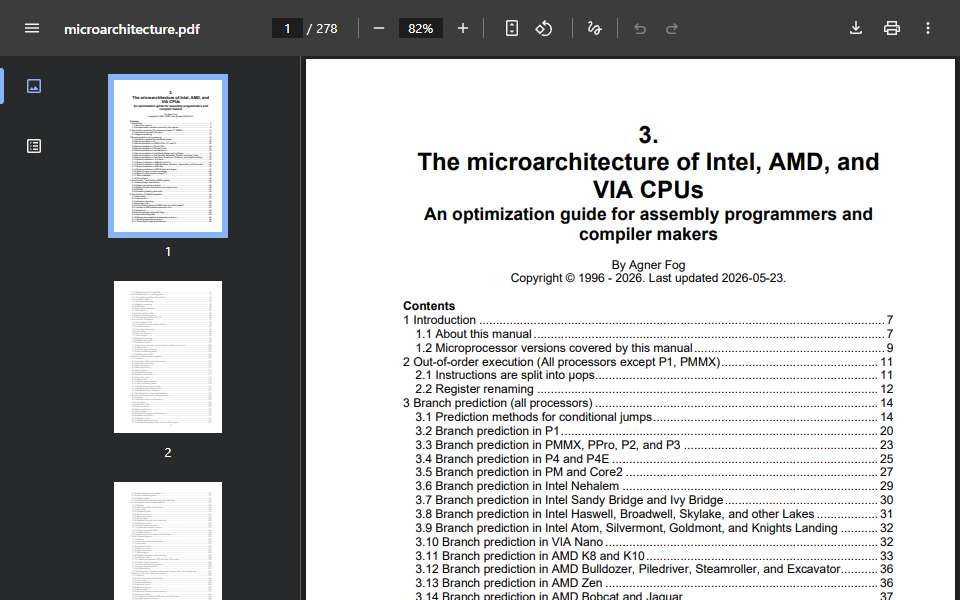Select page 2 thumbnail
This screenshot has width=960, height=600.
coord(168,357)
